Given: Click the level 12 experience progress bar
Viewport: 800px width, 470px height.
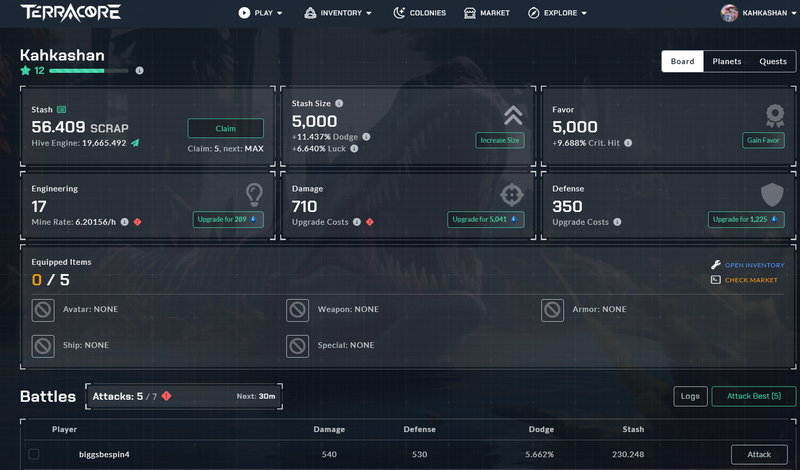Looking at the screenshot, I should coord(90,71).
